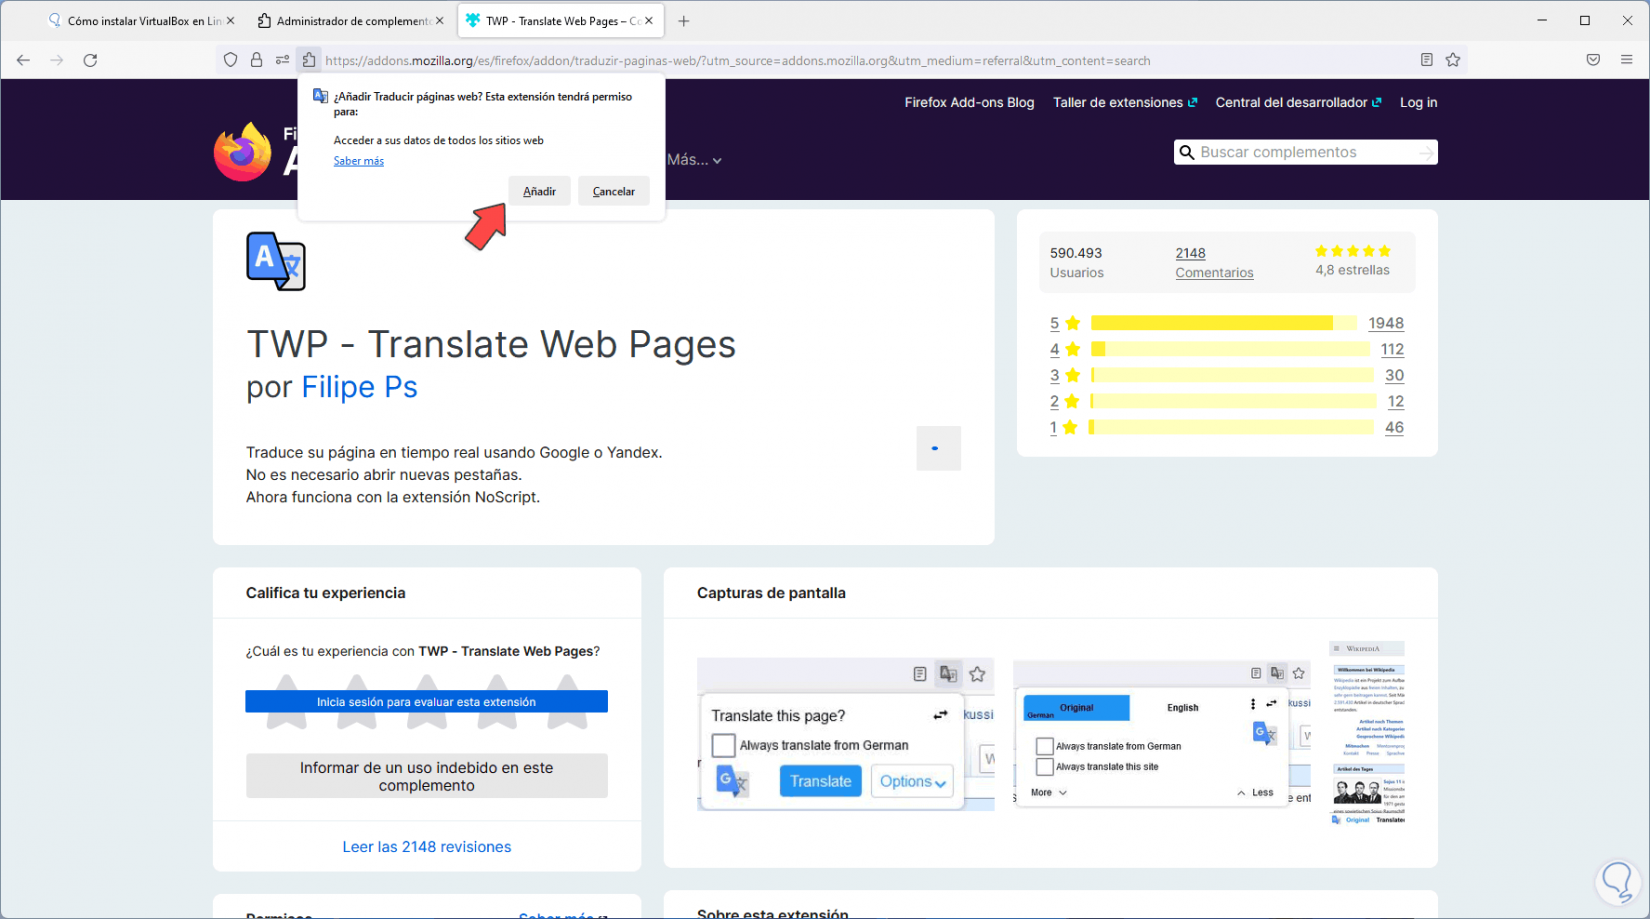The width and height of the screenshot is (1650, 919).
Task: Open author link Filipe Ps
Action: (x=360, y=387)
